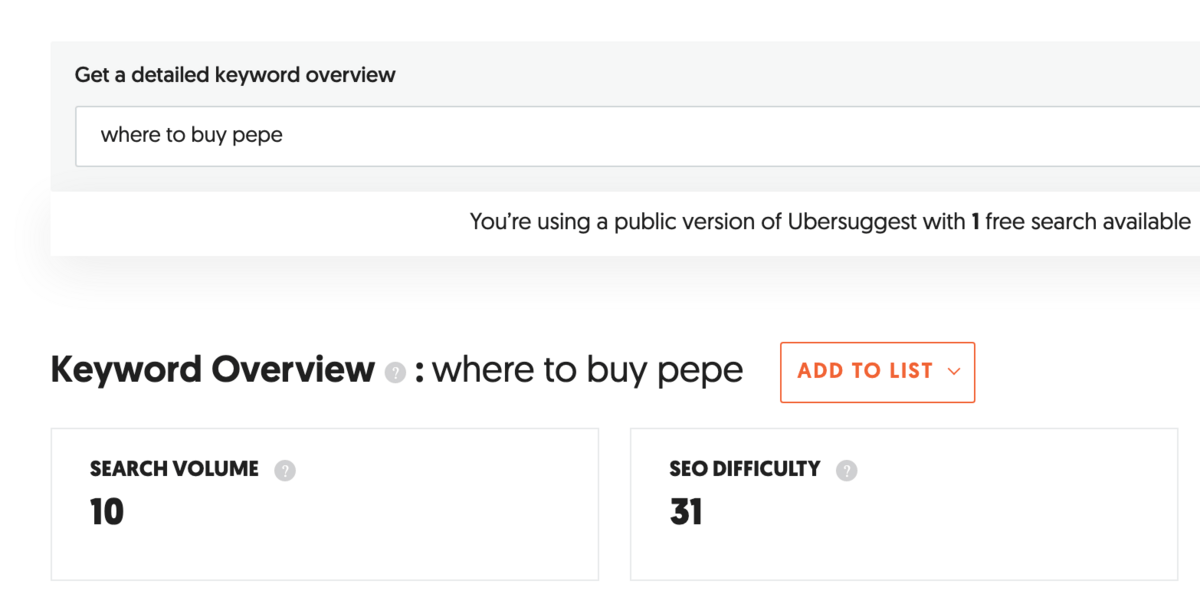Select the bold "1" free search count
The height and width of the screenshot is (604, 1200).
pyautogui.click(x=975, y=221)
